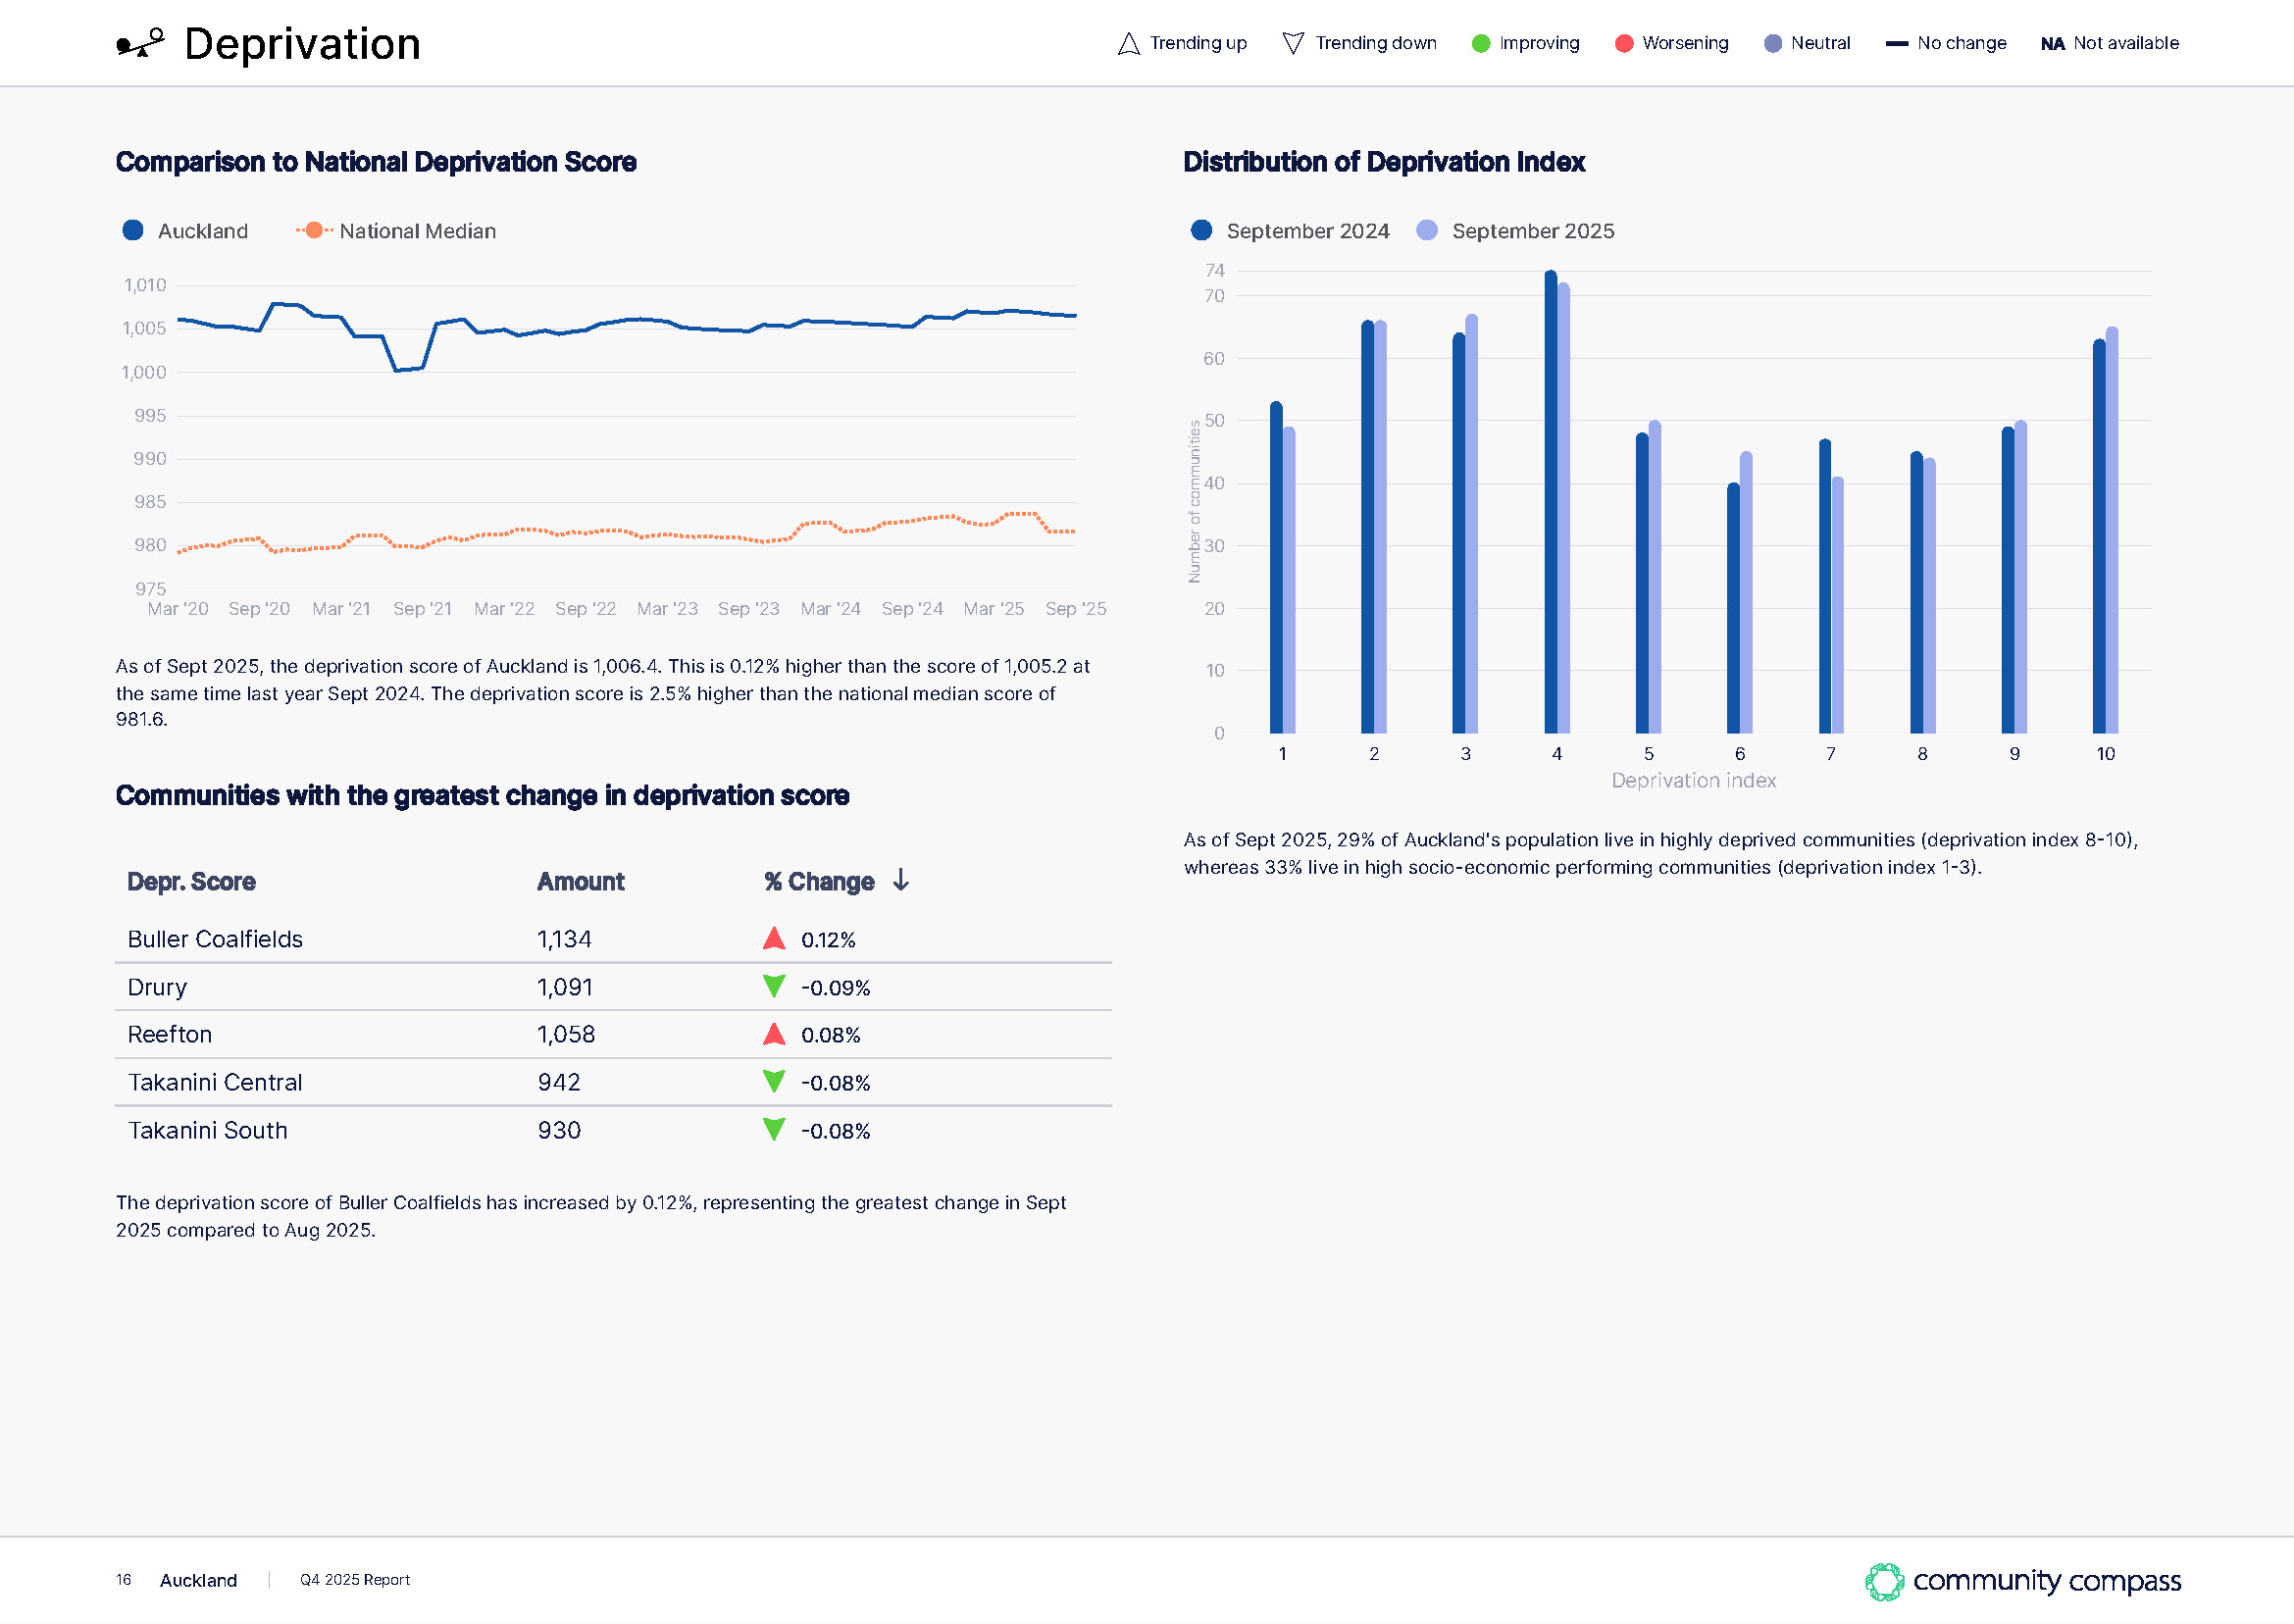2294x1624 pixels.
Task: Click the purple Neutral legend dot
Action: click(1773, 43)
